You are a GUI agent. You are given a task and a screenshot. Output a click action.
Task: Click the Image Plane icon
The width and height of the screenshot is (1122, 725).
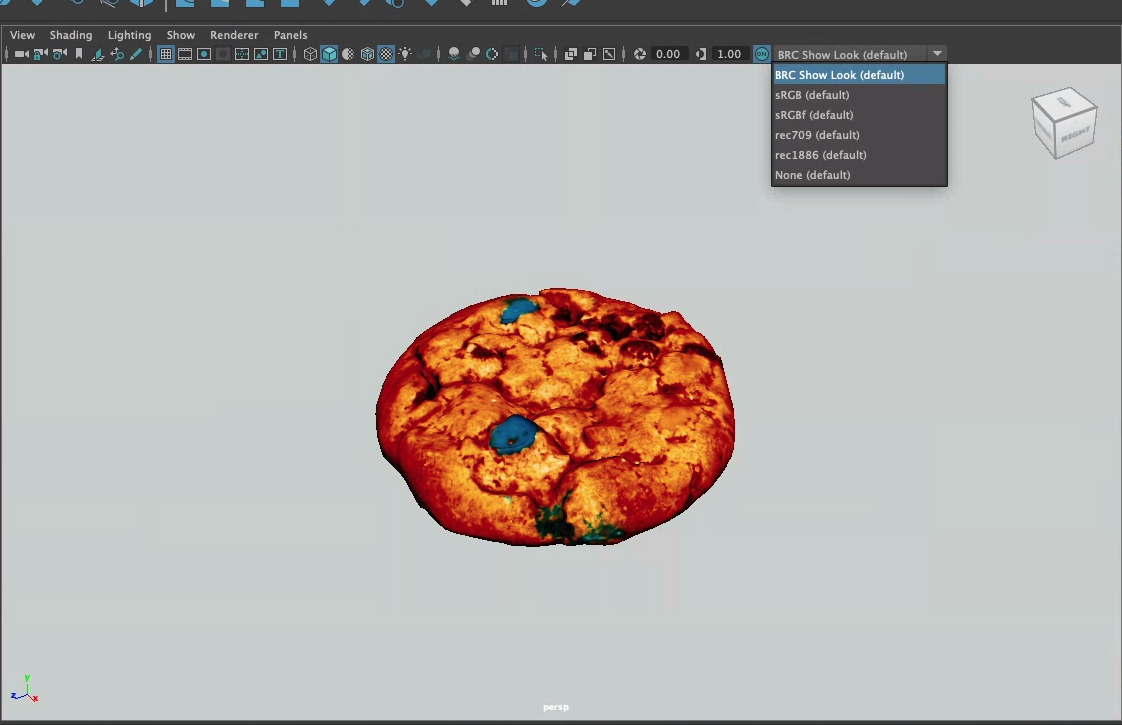tap(98, 54)
